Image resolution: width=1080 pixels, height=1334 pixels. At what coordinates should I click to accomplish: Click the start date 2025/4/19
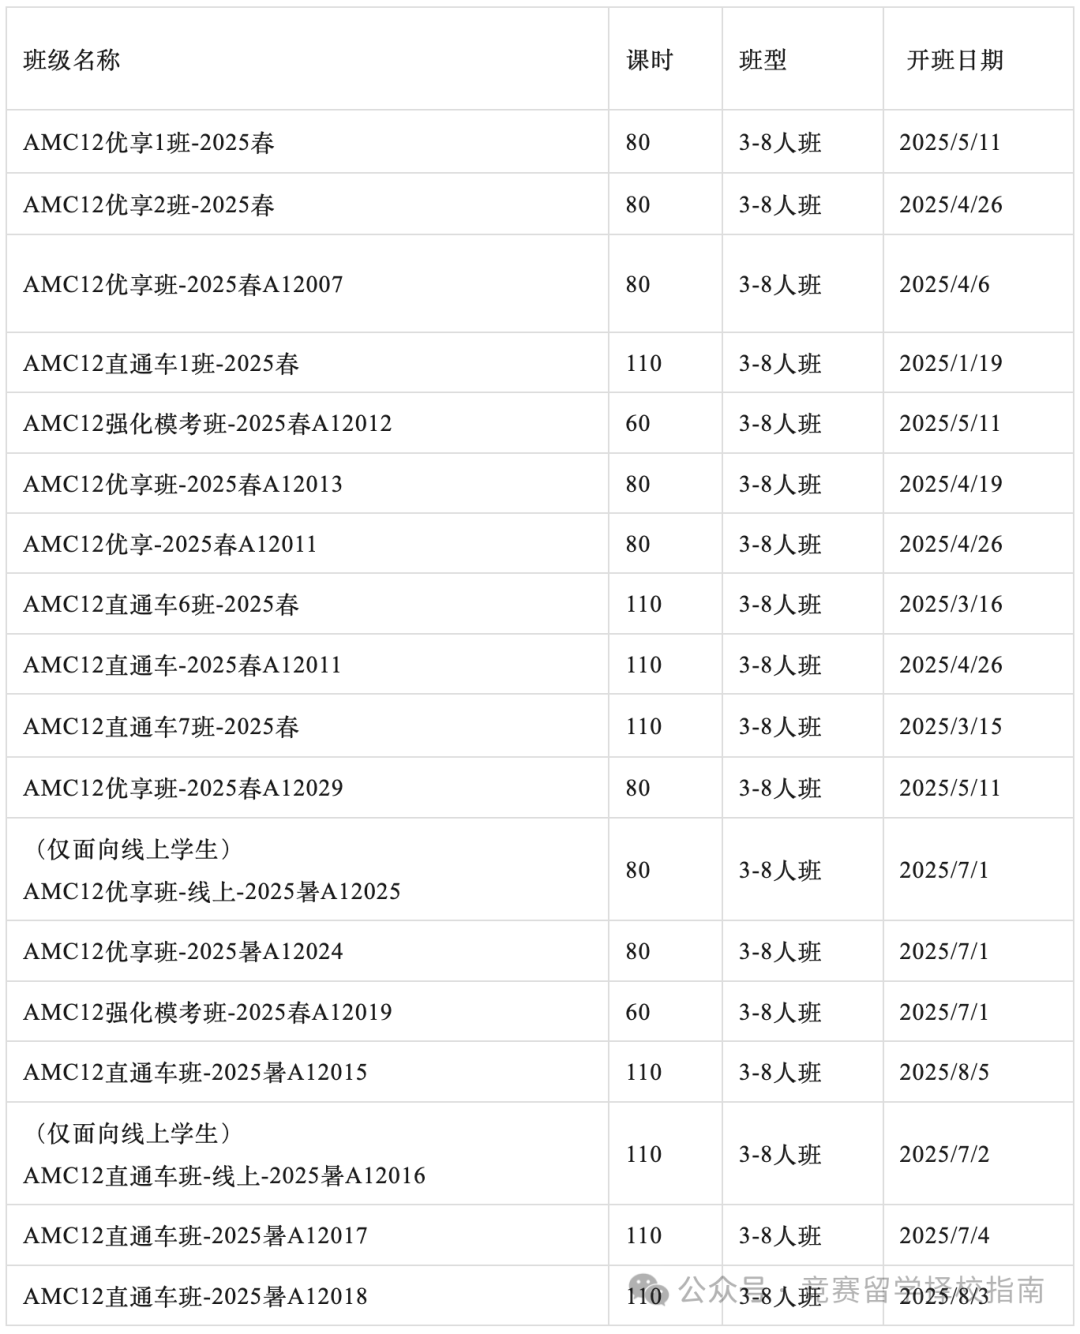[x=950, y=484]
